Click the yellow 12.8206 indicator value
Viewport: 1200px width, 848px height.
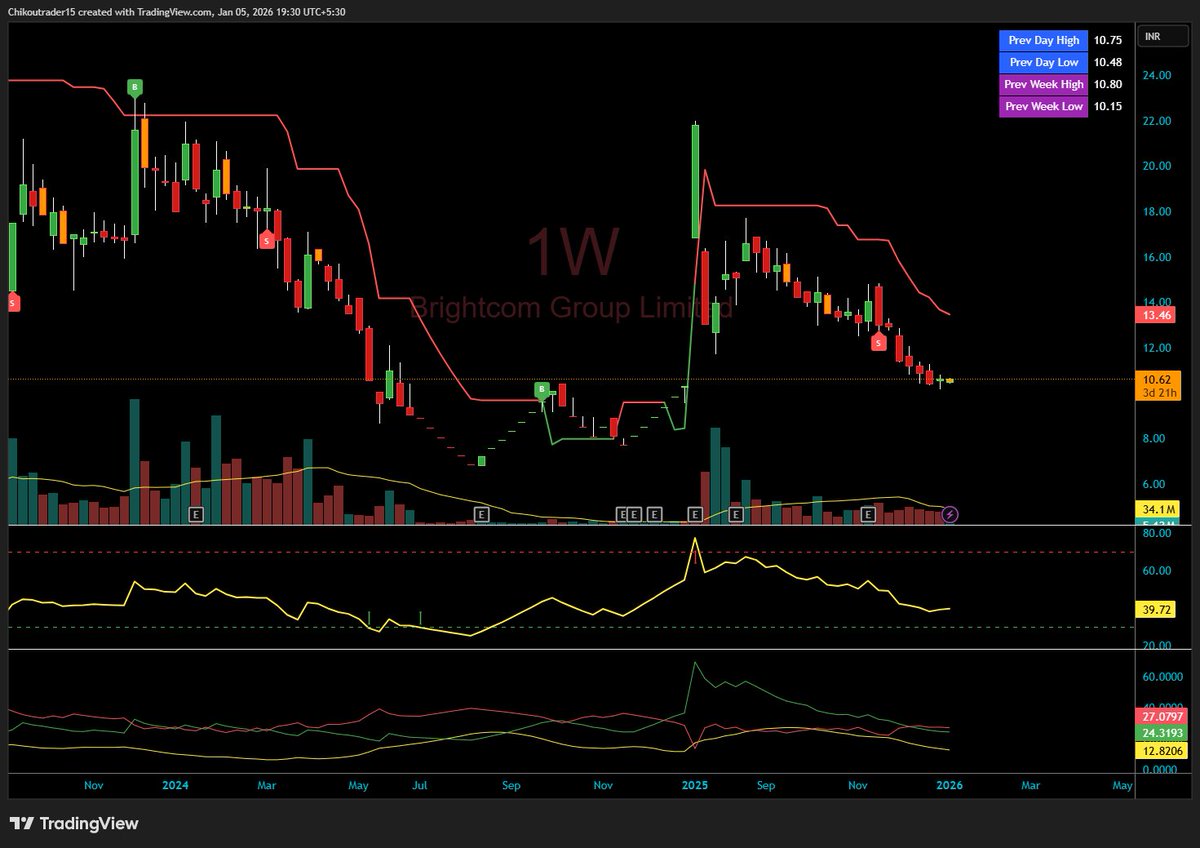click(1163, 750)
